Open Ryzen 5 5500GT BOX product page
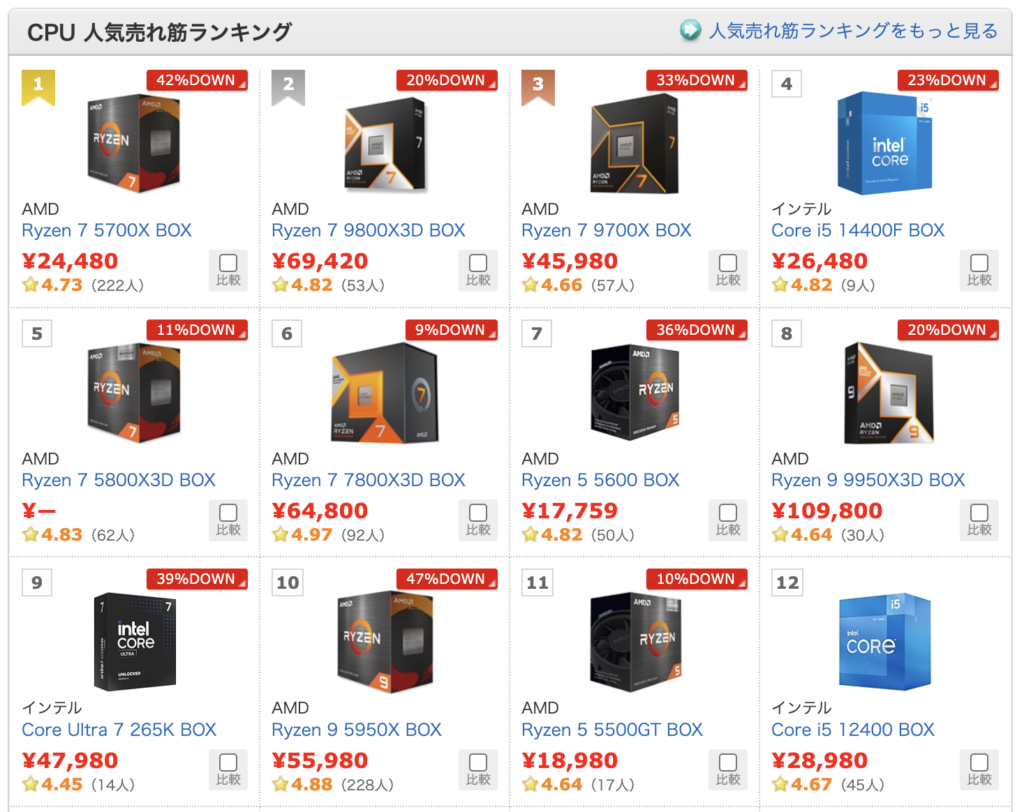Image resolution: width=1024 pixels, height=812 pixels. 612,729
